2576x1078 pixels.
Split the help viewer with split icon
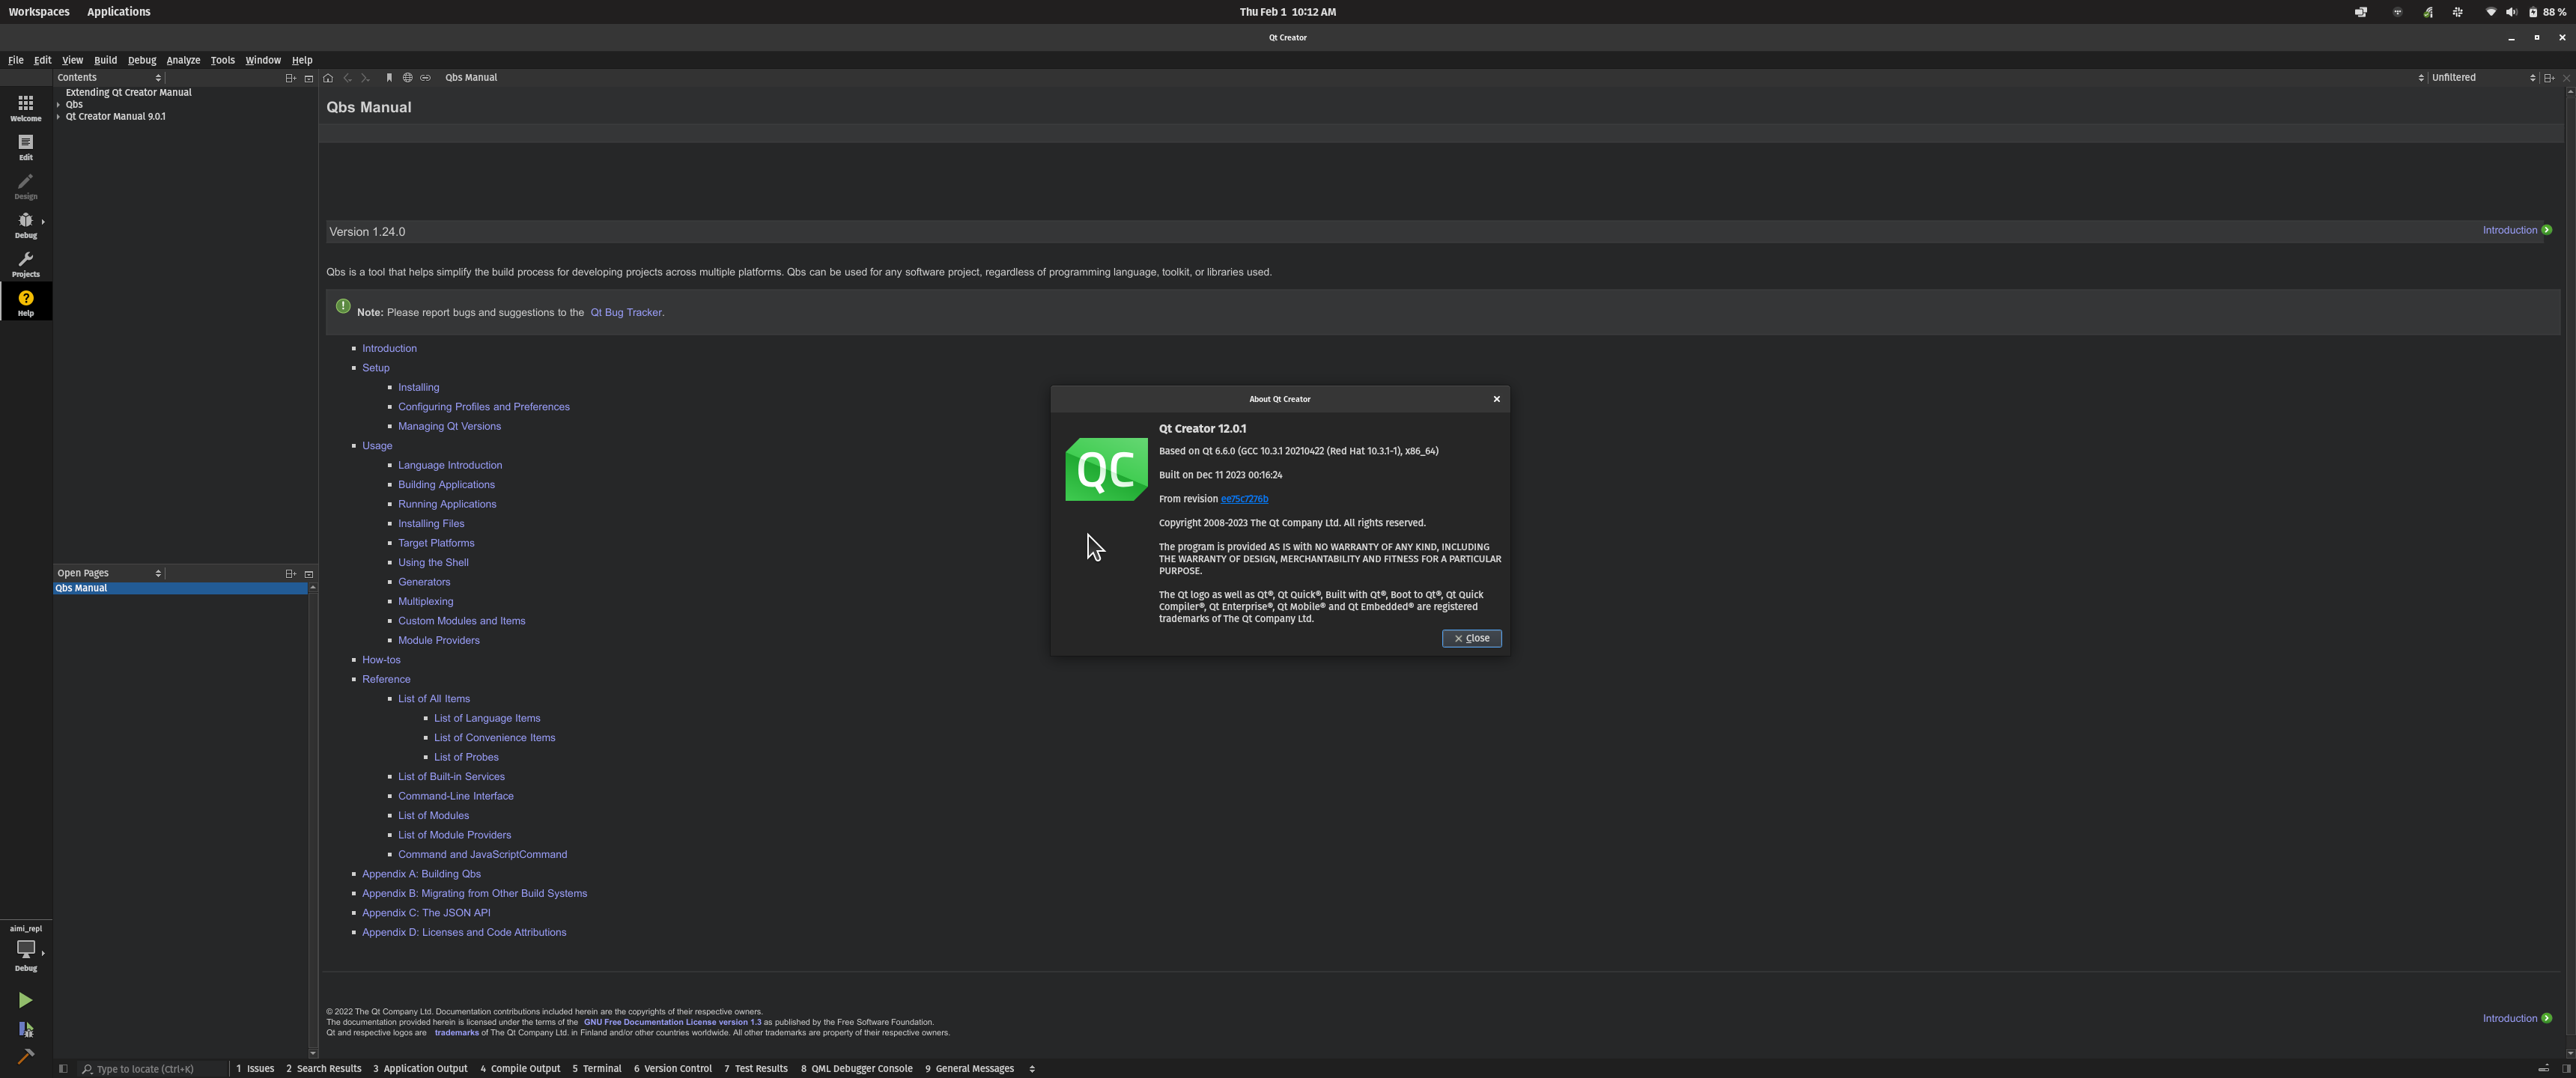pyautogui.click(x=2548, y=77)
